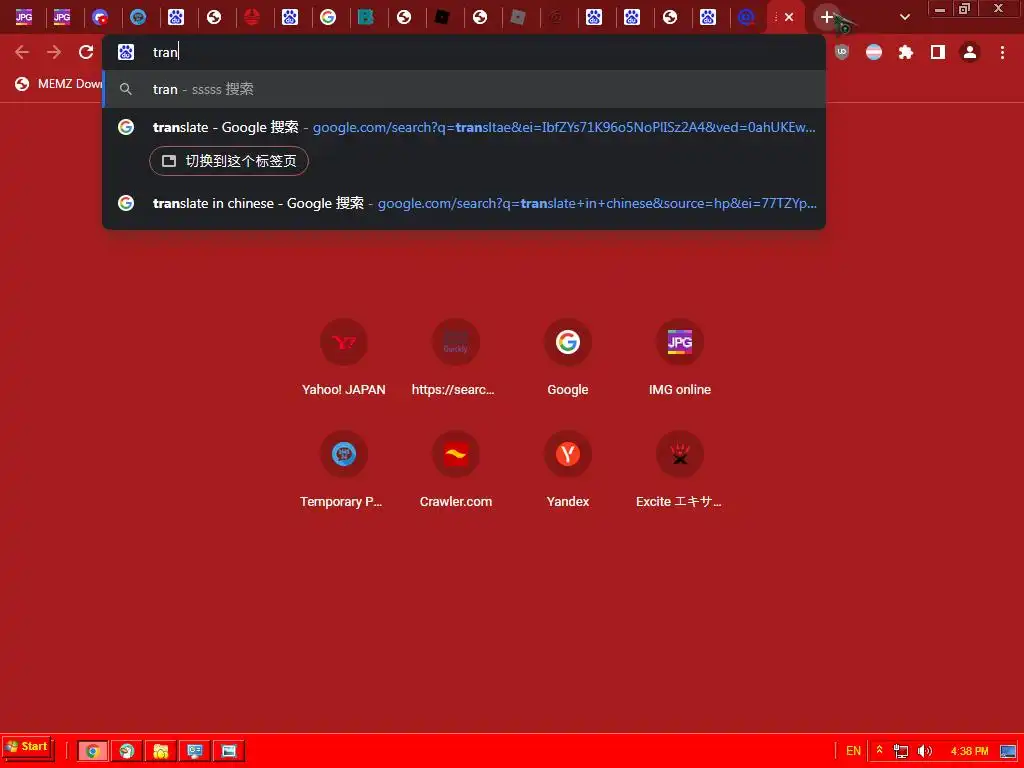This screenshot has width=1024, height=768.
Task: Open a new tab with the plus button
Action: point(827,17)
